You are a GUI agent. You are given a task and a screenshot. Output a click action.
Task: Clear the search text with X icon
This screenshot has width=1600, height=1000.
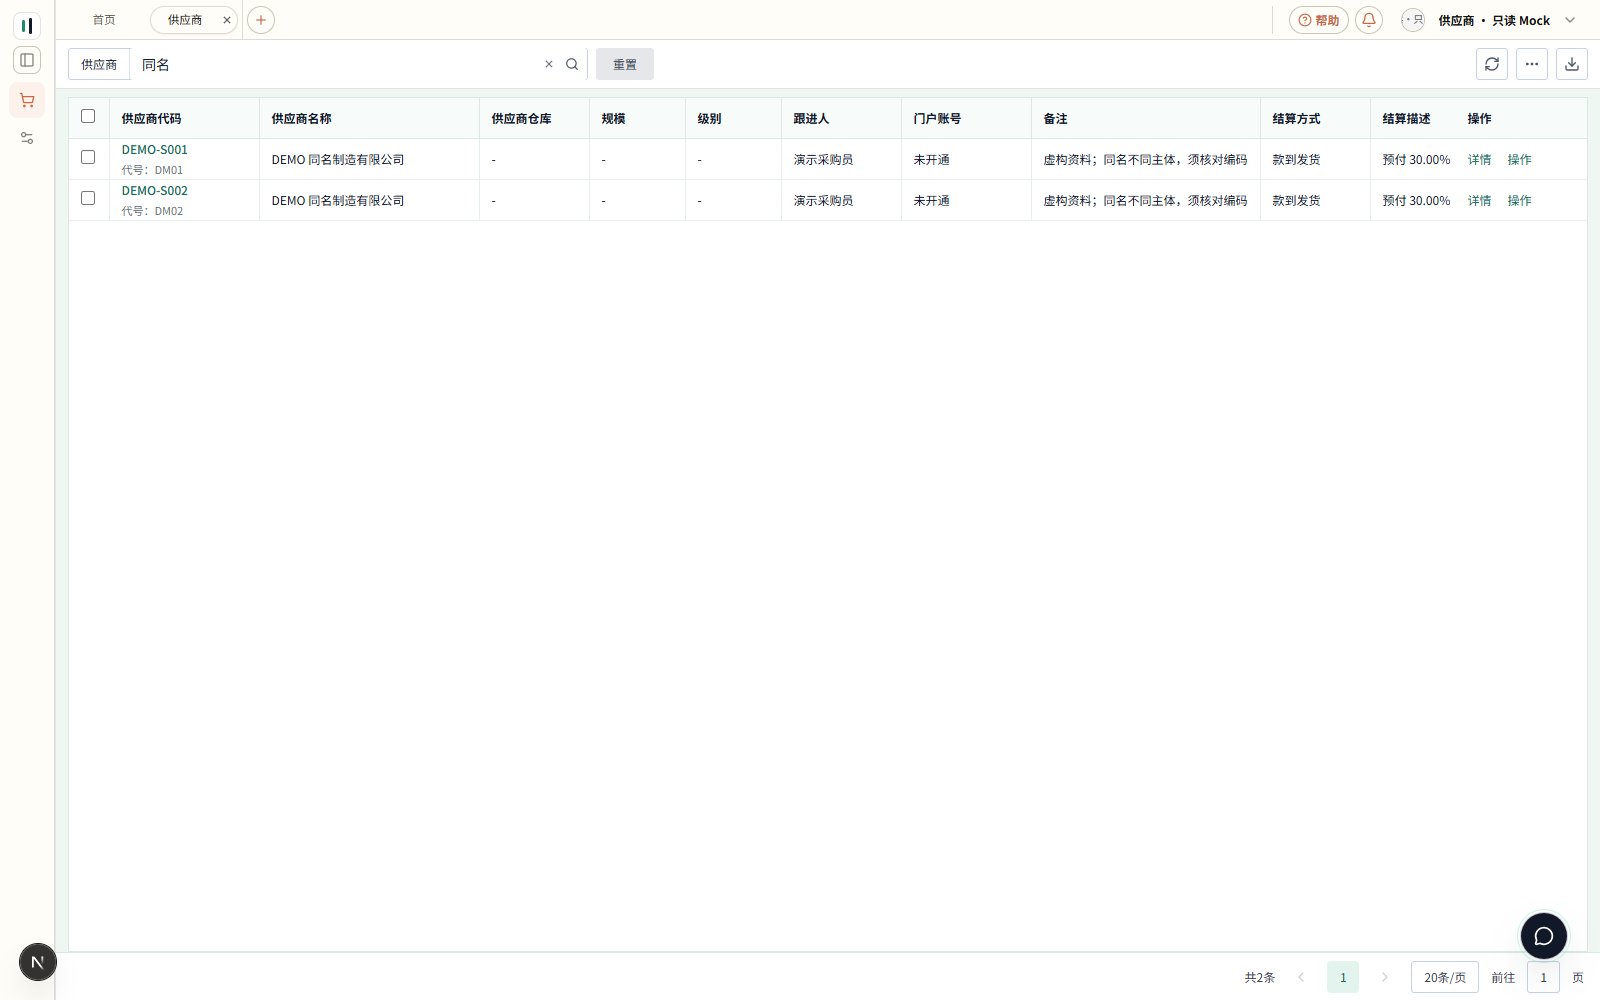548,64
